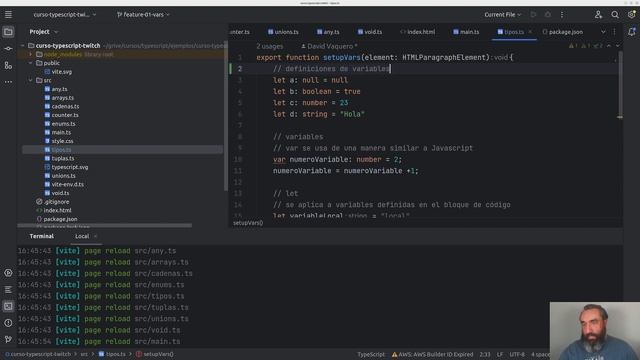The image size is (640, 360).
Task: Go to next highlighted error arrow
Action: [617, 46]
